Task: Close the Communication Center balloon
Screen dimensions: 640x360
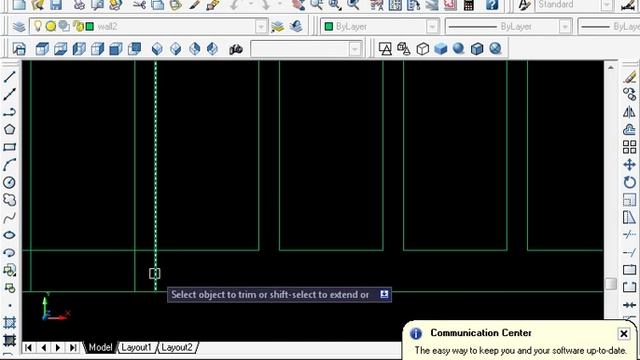Action: coord(624,334)
